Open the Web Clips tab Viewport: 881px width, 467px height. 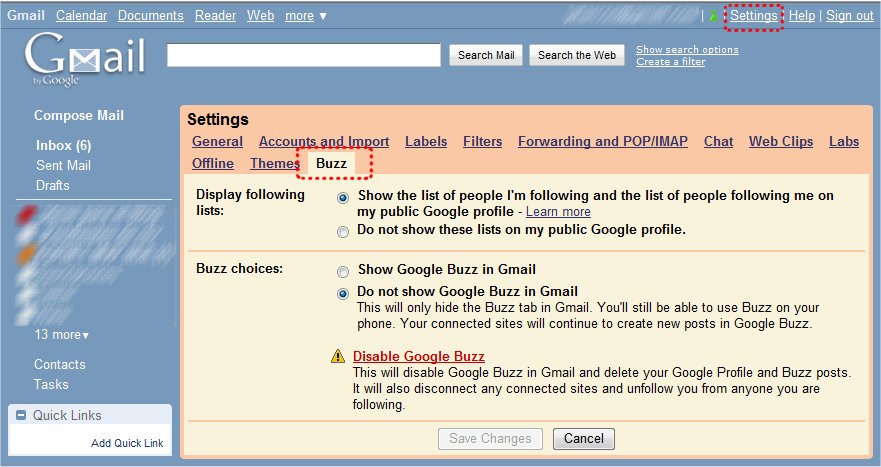[x=781, y=142]
